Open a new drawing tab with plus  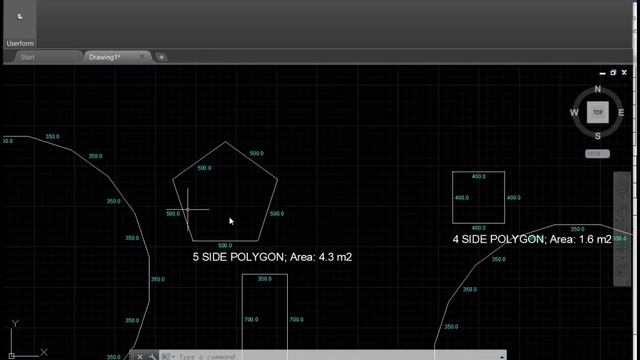click(x=161, y=57)
